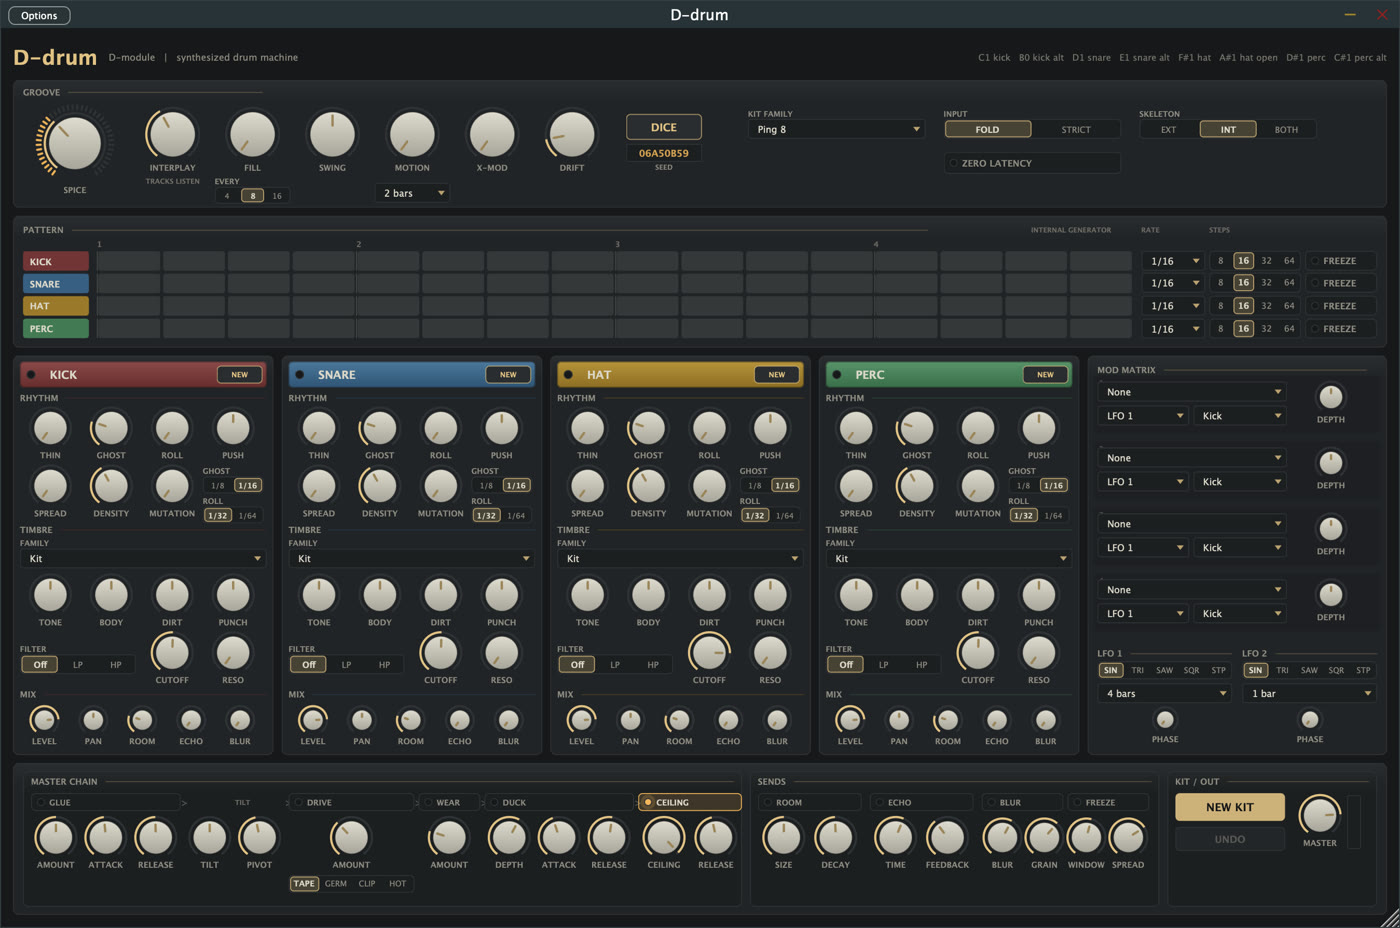Enable the ECHO send

click(x=921, y=802)
